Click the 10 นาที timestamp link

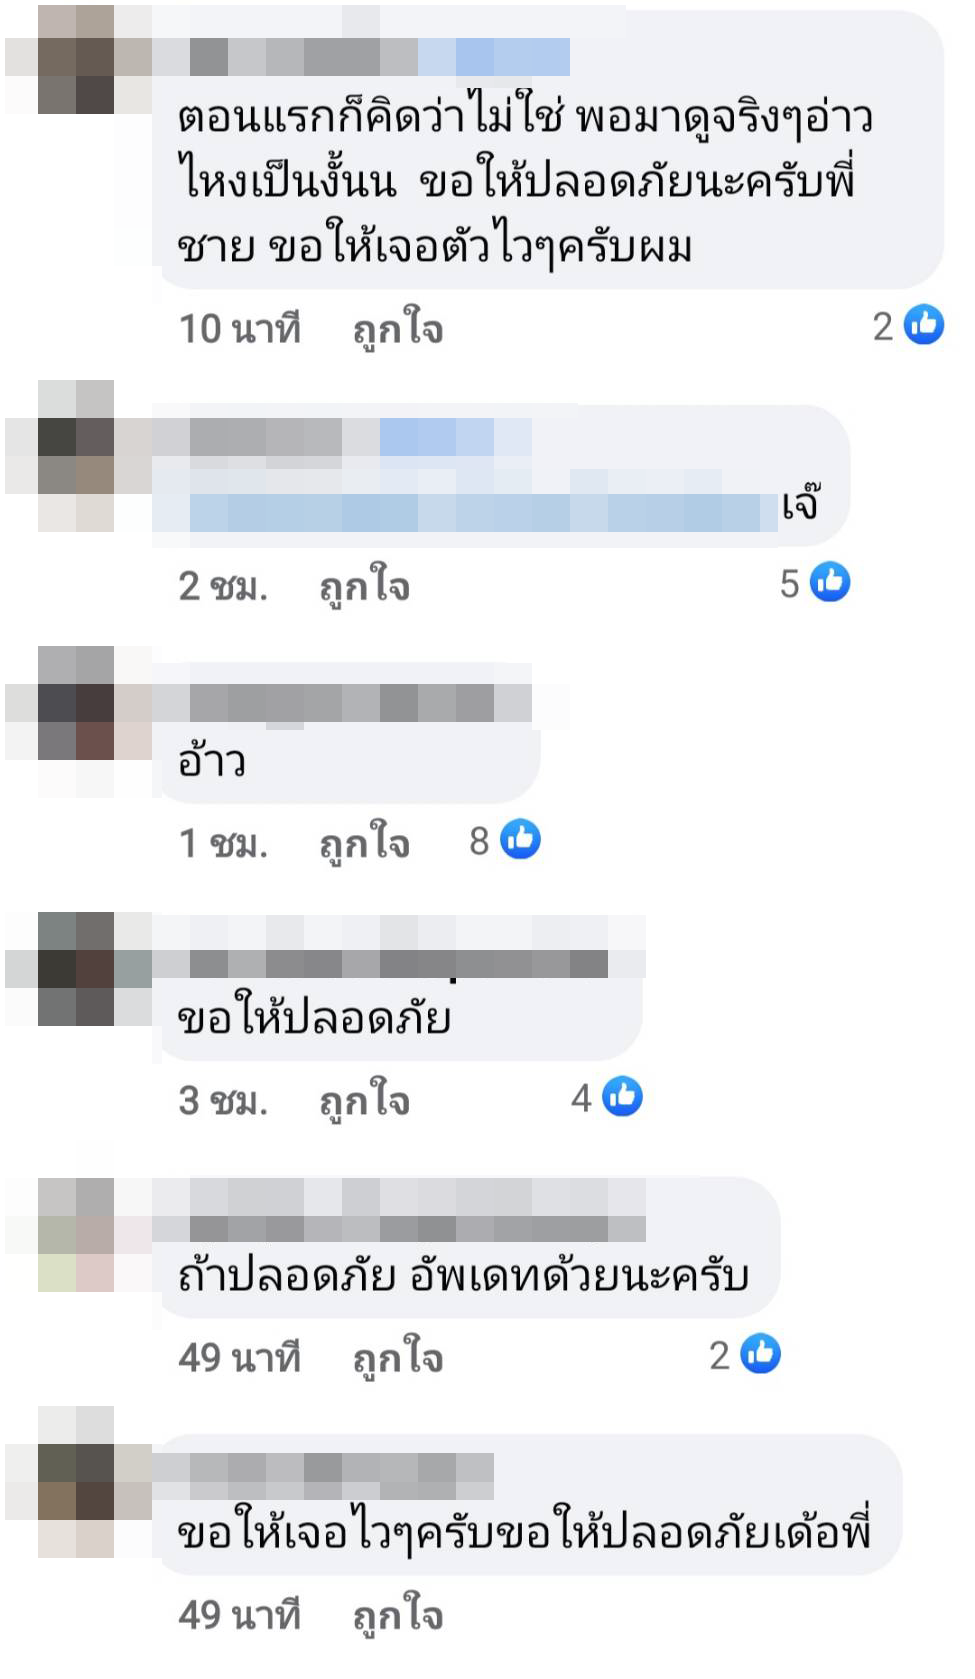coord(240,328)
